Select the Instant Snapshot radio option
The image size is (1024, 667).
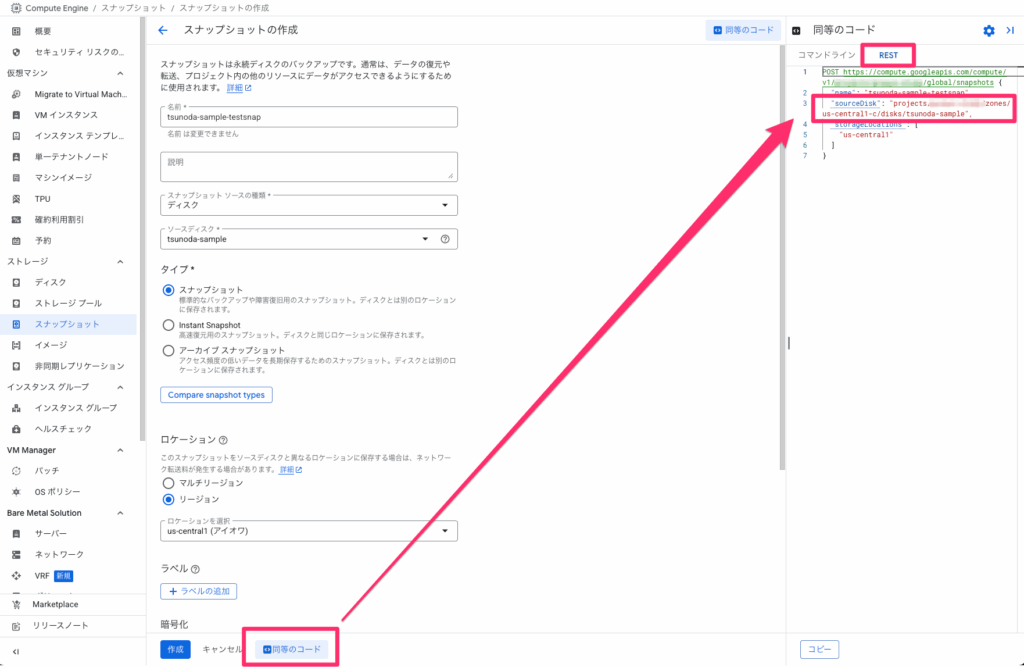(x=168, y=325)
